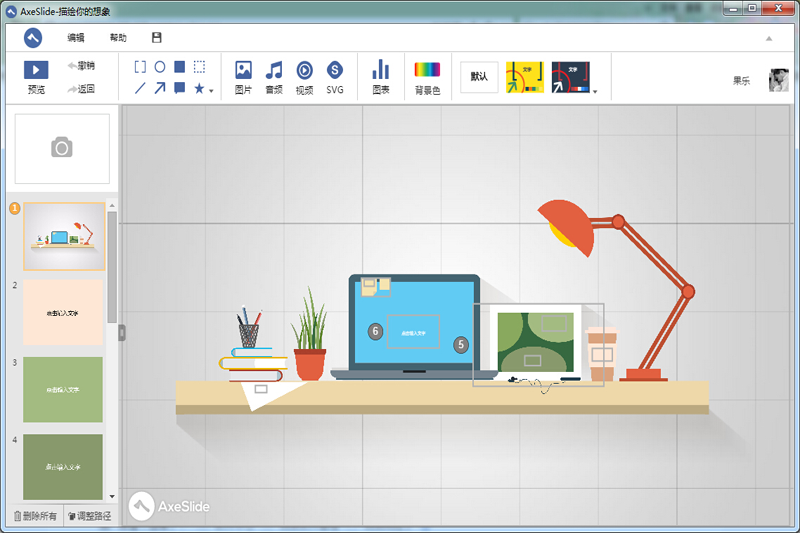The height and width of the screenshot is (533, 800).
Task: Add audio using the 音频 music icon
Action: click(273, 70)
